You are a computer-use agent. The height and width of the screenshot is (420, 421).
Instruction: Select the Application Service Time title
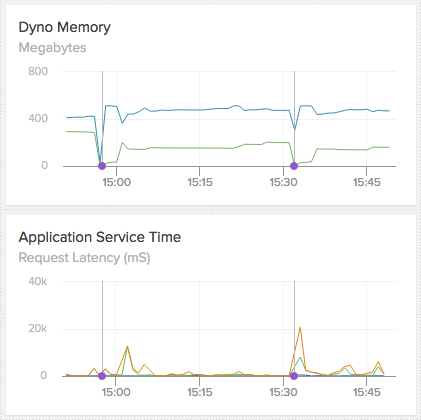[100, 237]
